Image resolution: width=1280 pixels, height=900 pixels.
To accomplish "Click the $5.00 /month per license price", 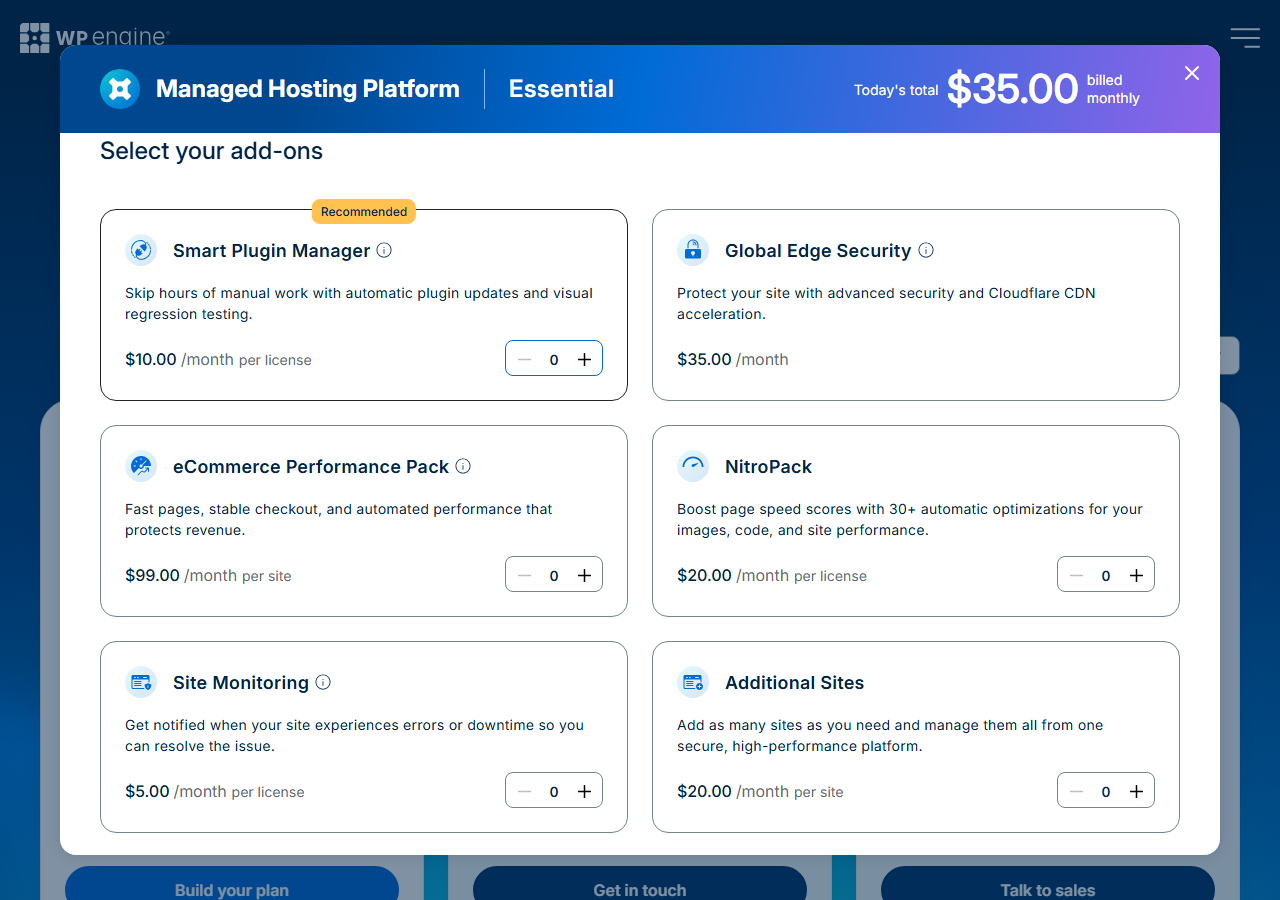I will tap(215, 791).
